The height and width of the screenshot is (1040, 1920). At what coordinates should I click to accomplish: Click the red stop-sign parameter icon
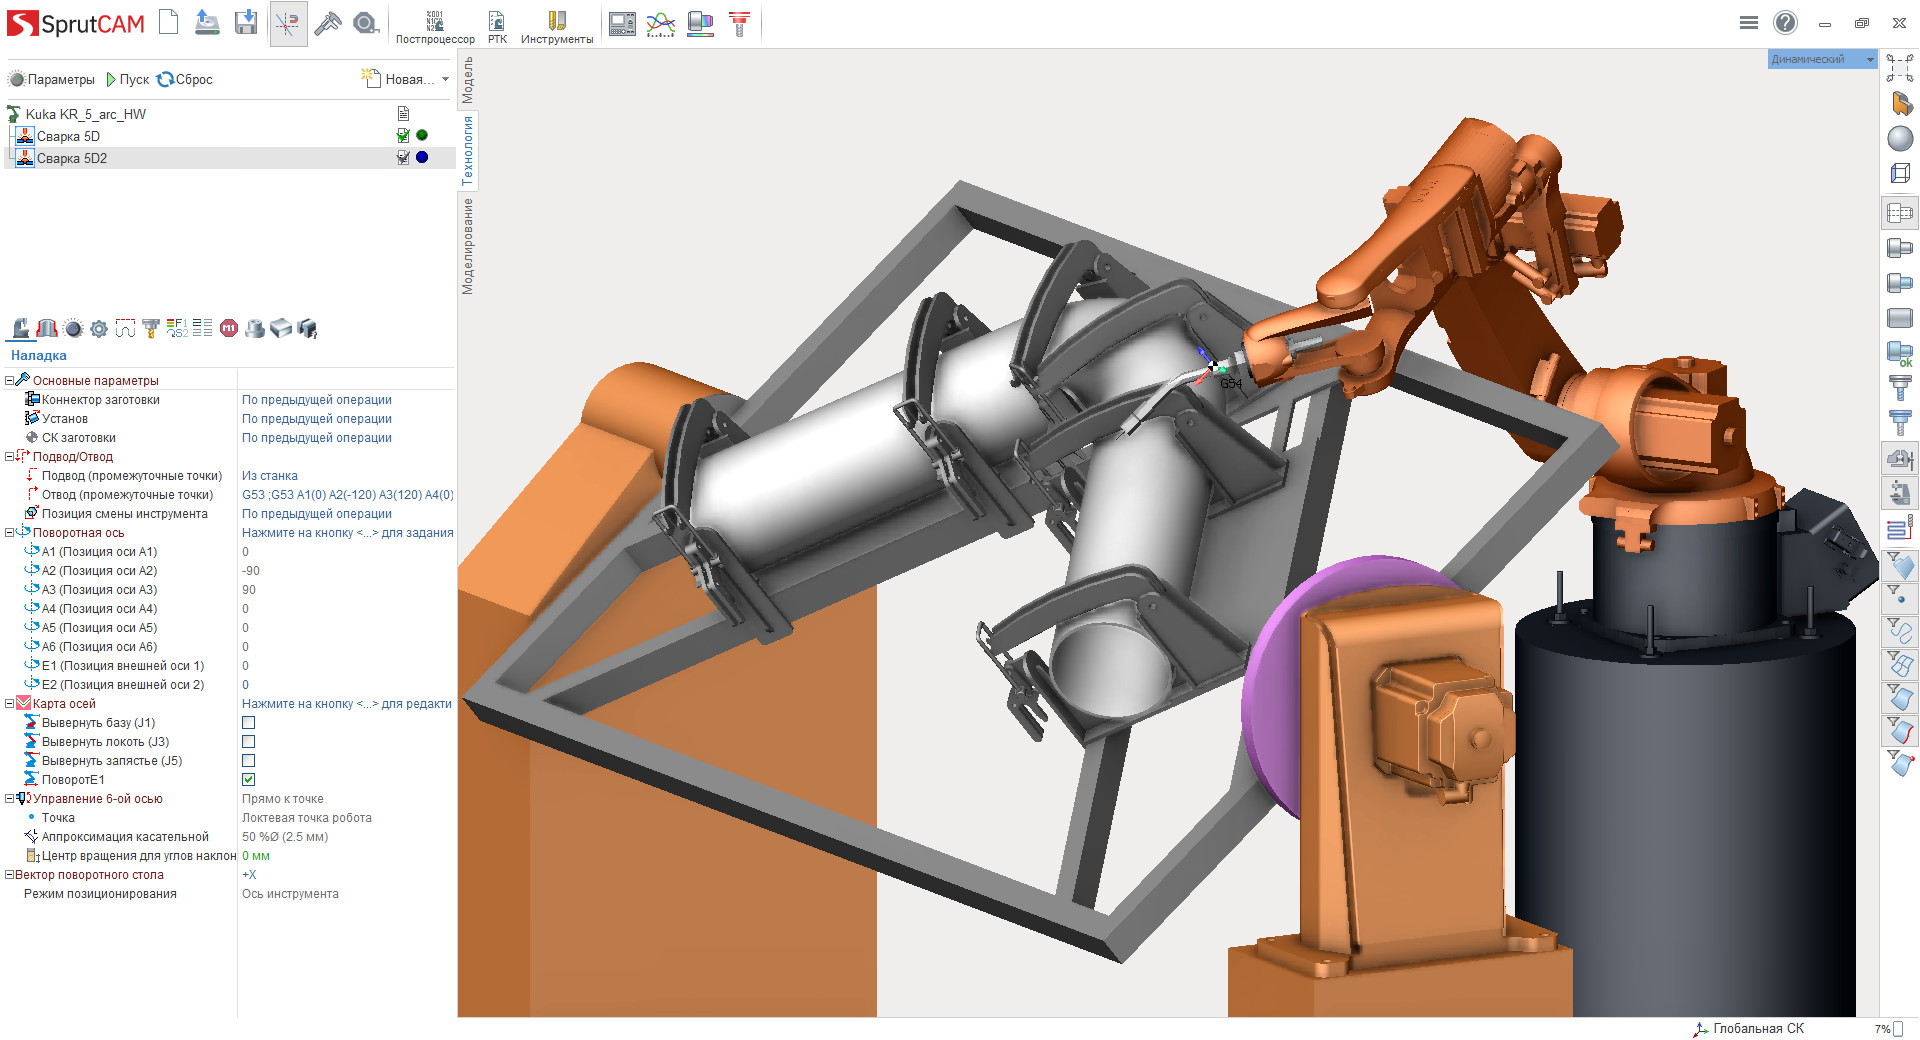coord(229,328)
